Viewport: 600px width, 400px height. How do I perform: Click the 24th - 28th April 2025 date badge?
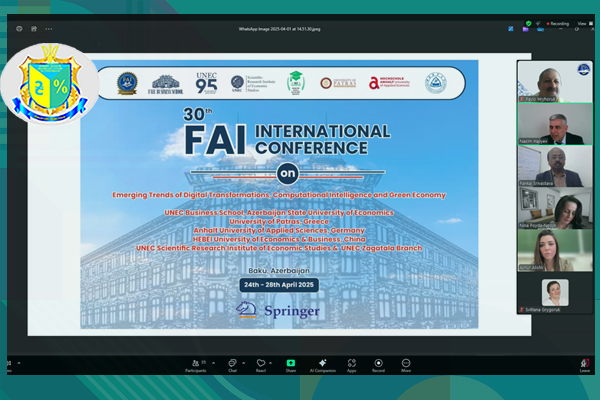point(279,285)
